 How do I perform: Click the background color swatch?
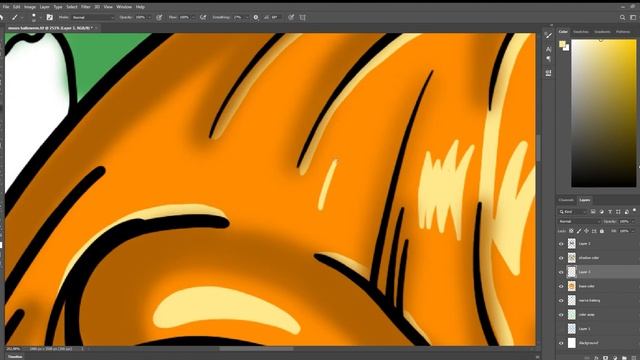coord(567,48)
